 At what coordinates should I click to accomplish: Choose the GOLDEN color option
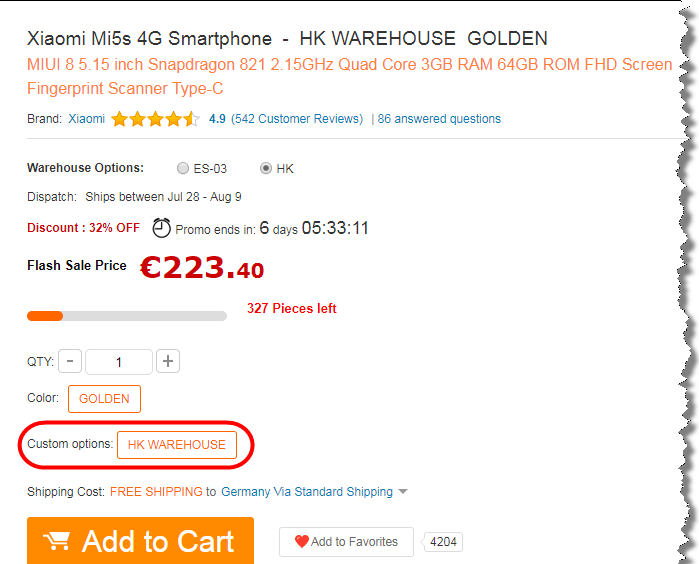(104, 399)
